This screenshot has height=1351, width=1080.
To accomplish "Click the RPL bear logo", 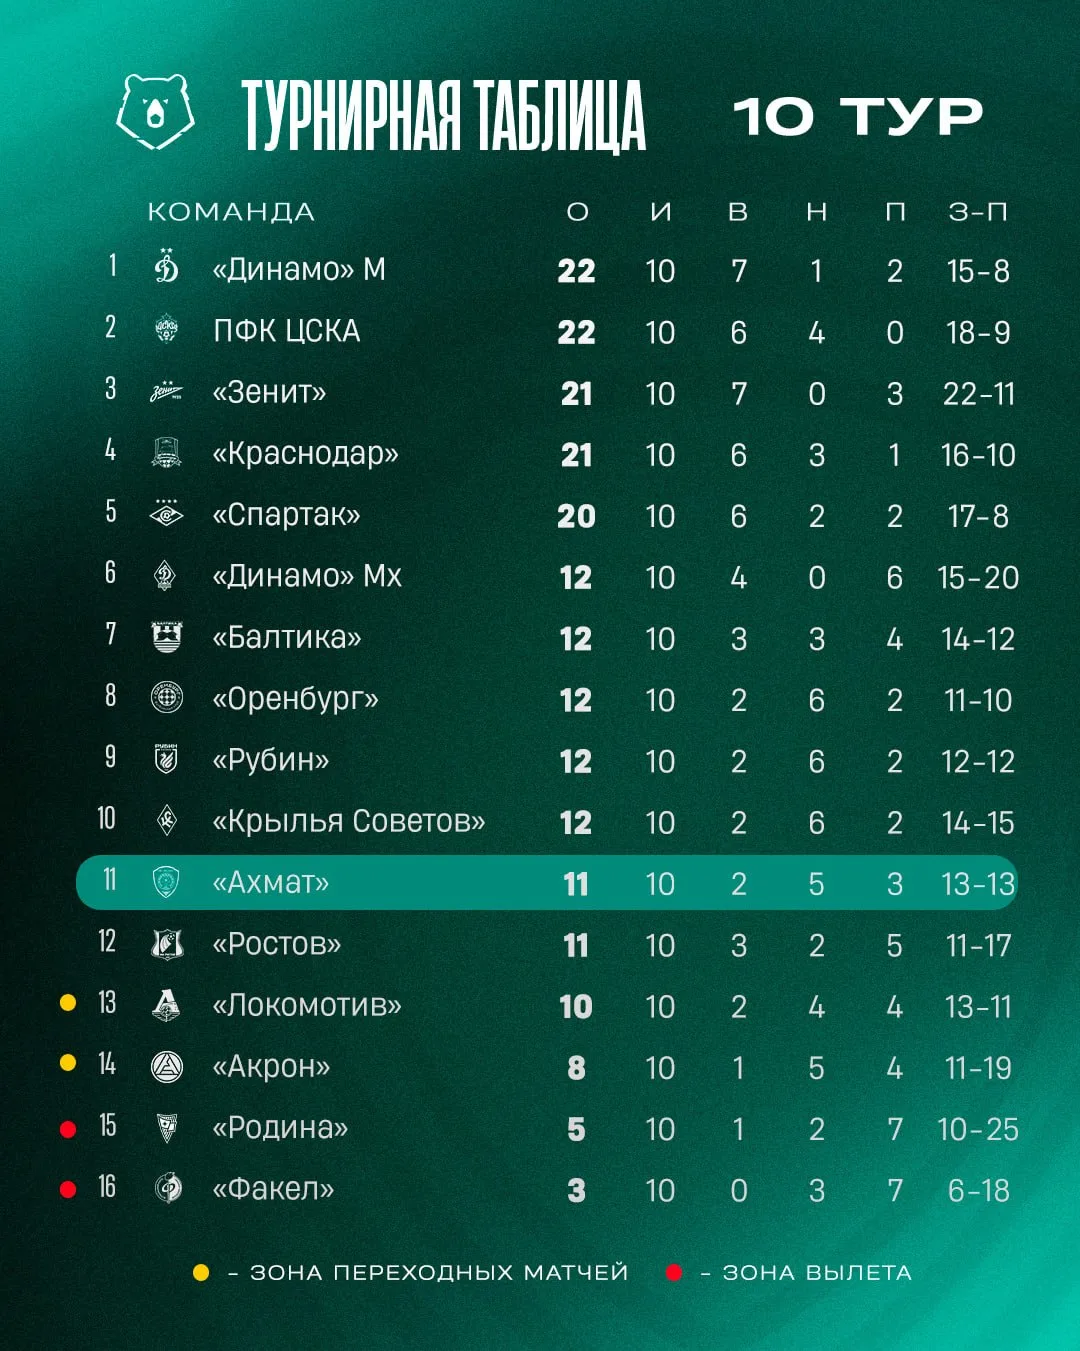I will tap(154, 111).
